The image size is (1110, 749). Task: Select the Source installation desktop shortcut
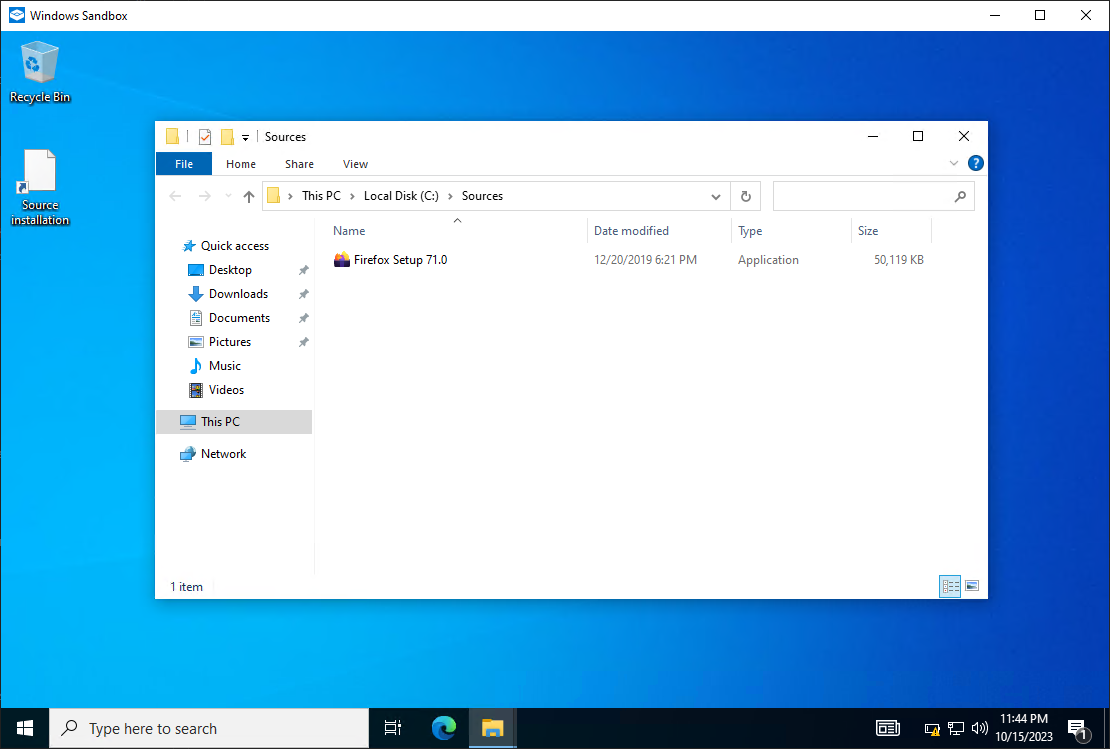[40, 188]
